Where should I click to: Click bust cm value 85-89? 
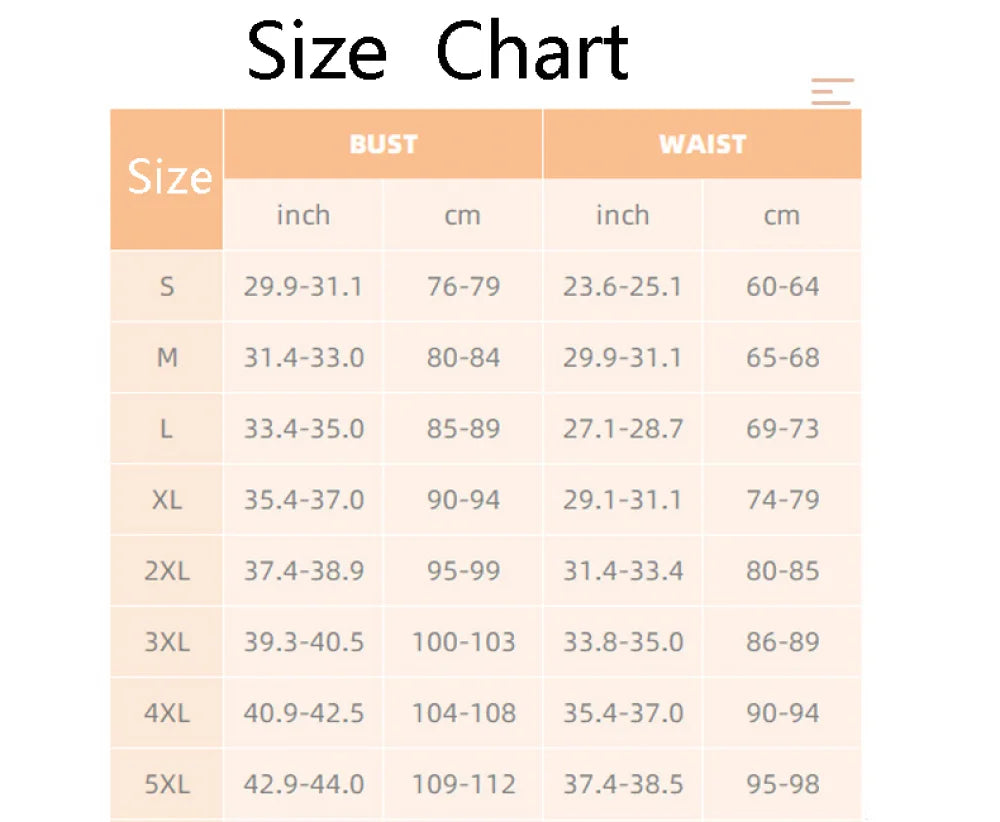pyautogui.click(x=464, y=429)
